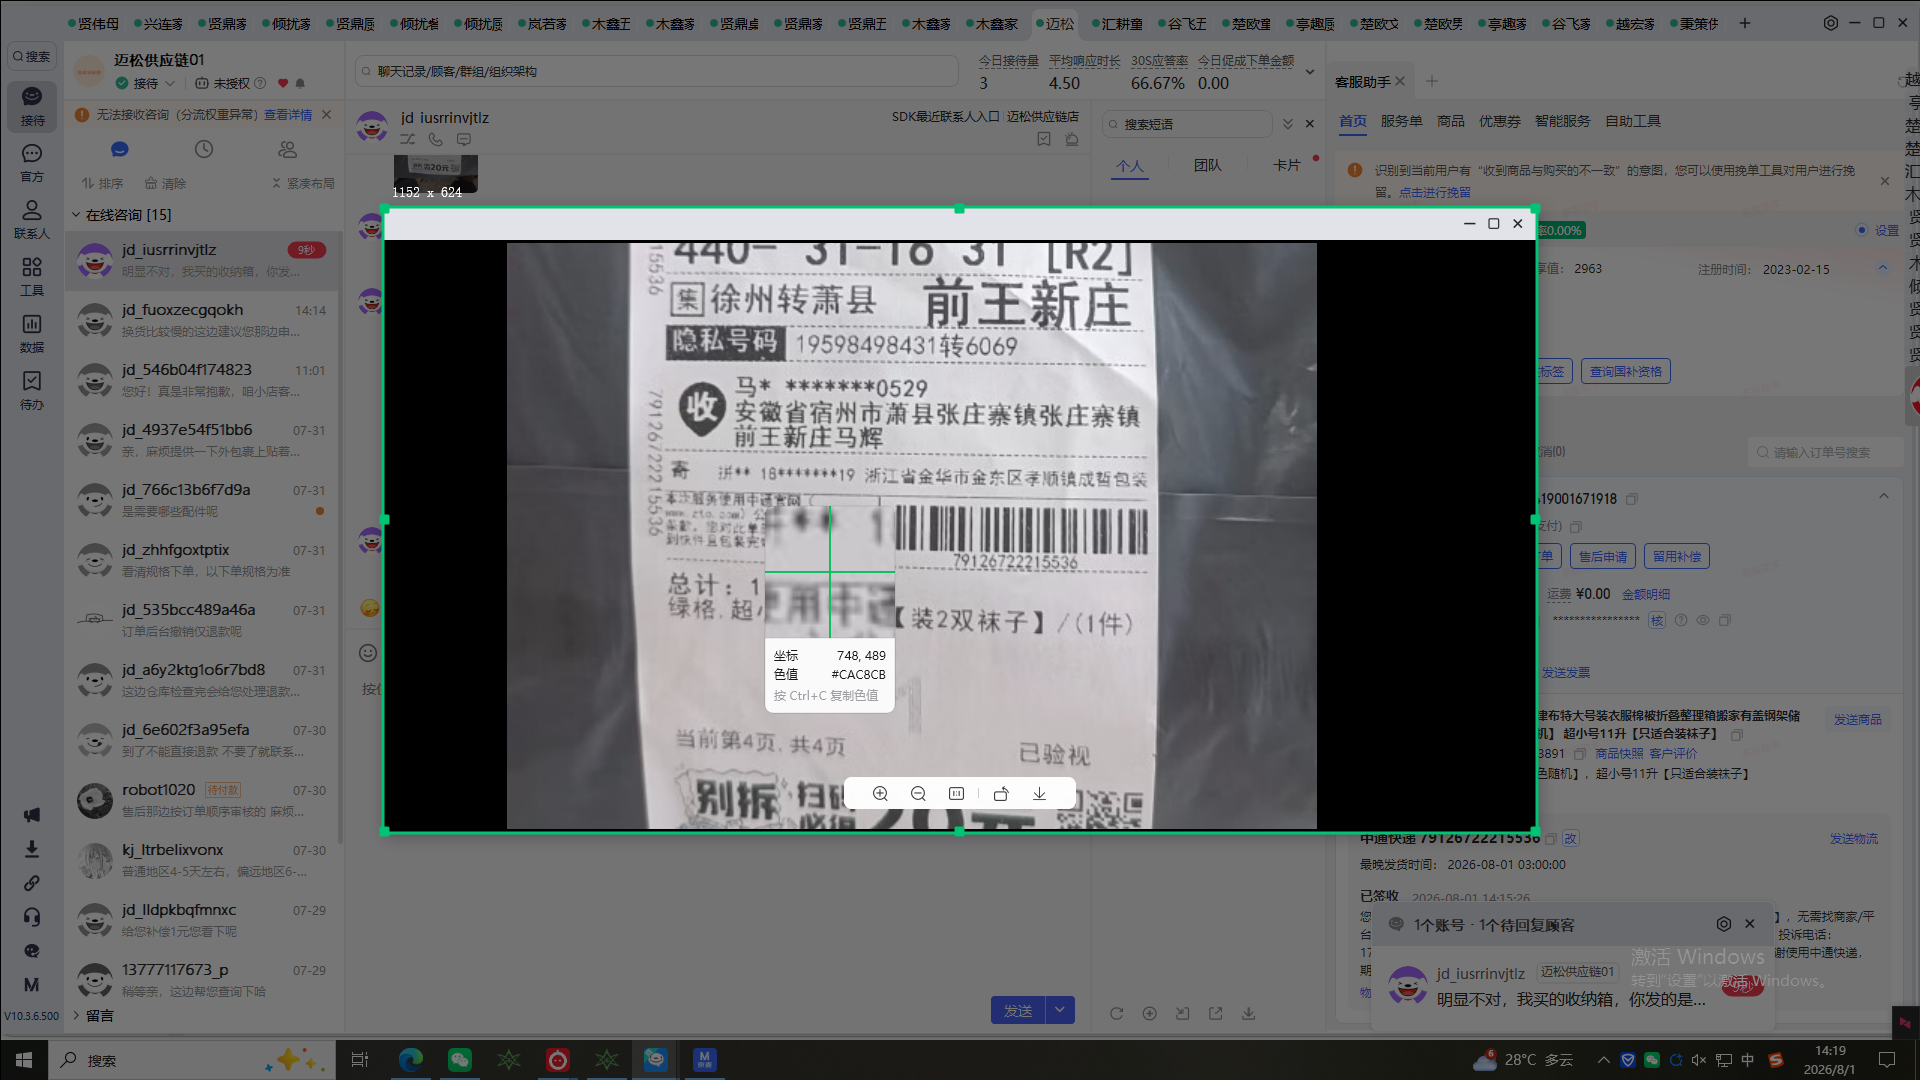The width and height of the screenshot is (1920, 1080).
Task: Show current chats bubble tab
Action: click(x=120, y=149)
